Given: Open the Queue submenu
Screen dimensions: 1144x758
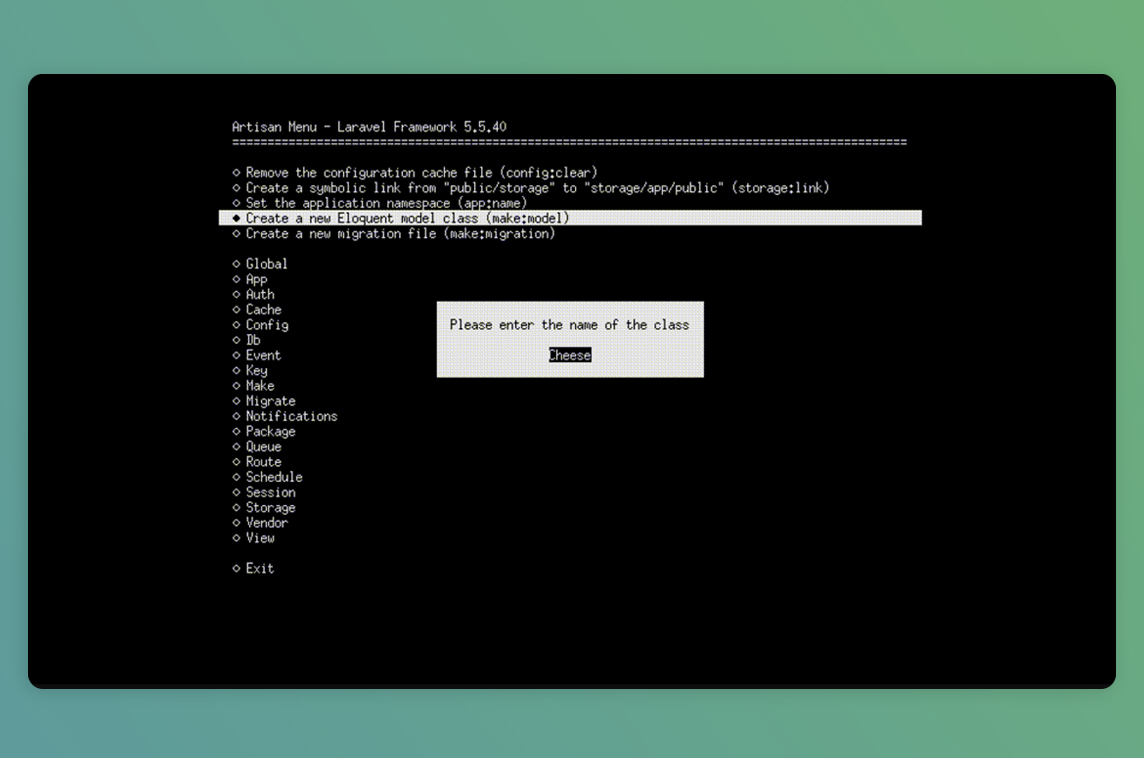Looking at the screenshot, I should [x=257, y=446].
